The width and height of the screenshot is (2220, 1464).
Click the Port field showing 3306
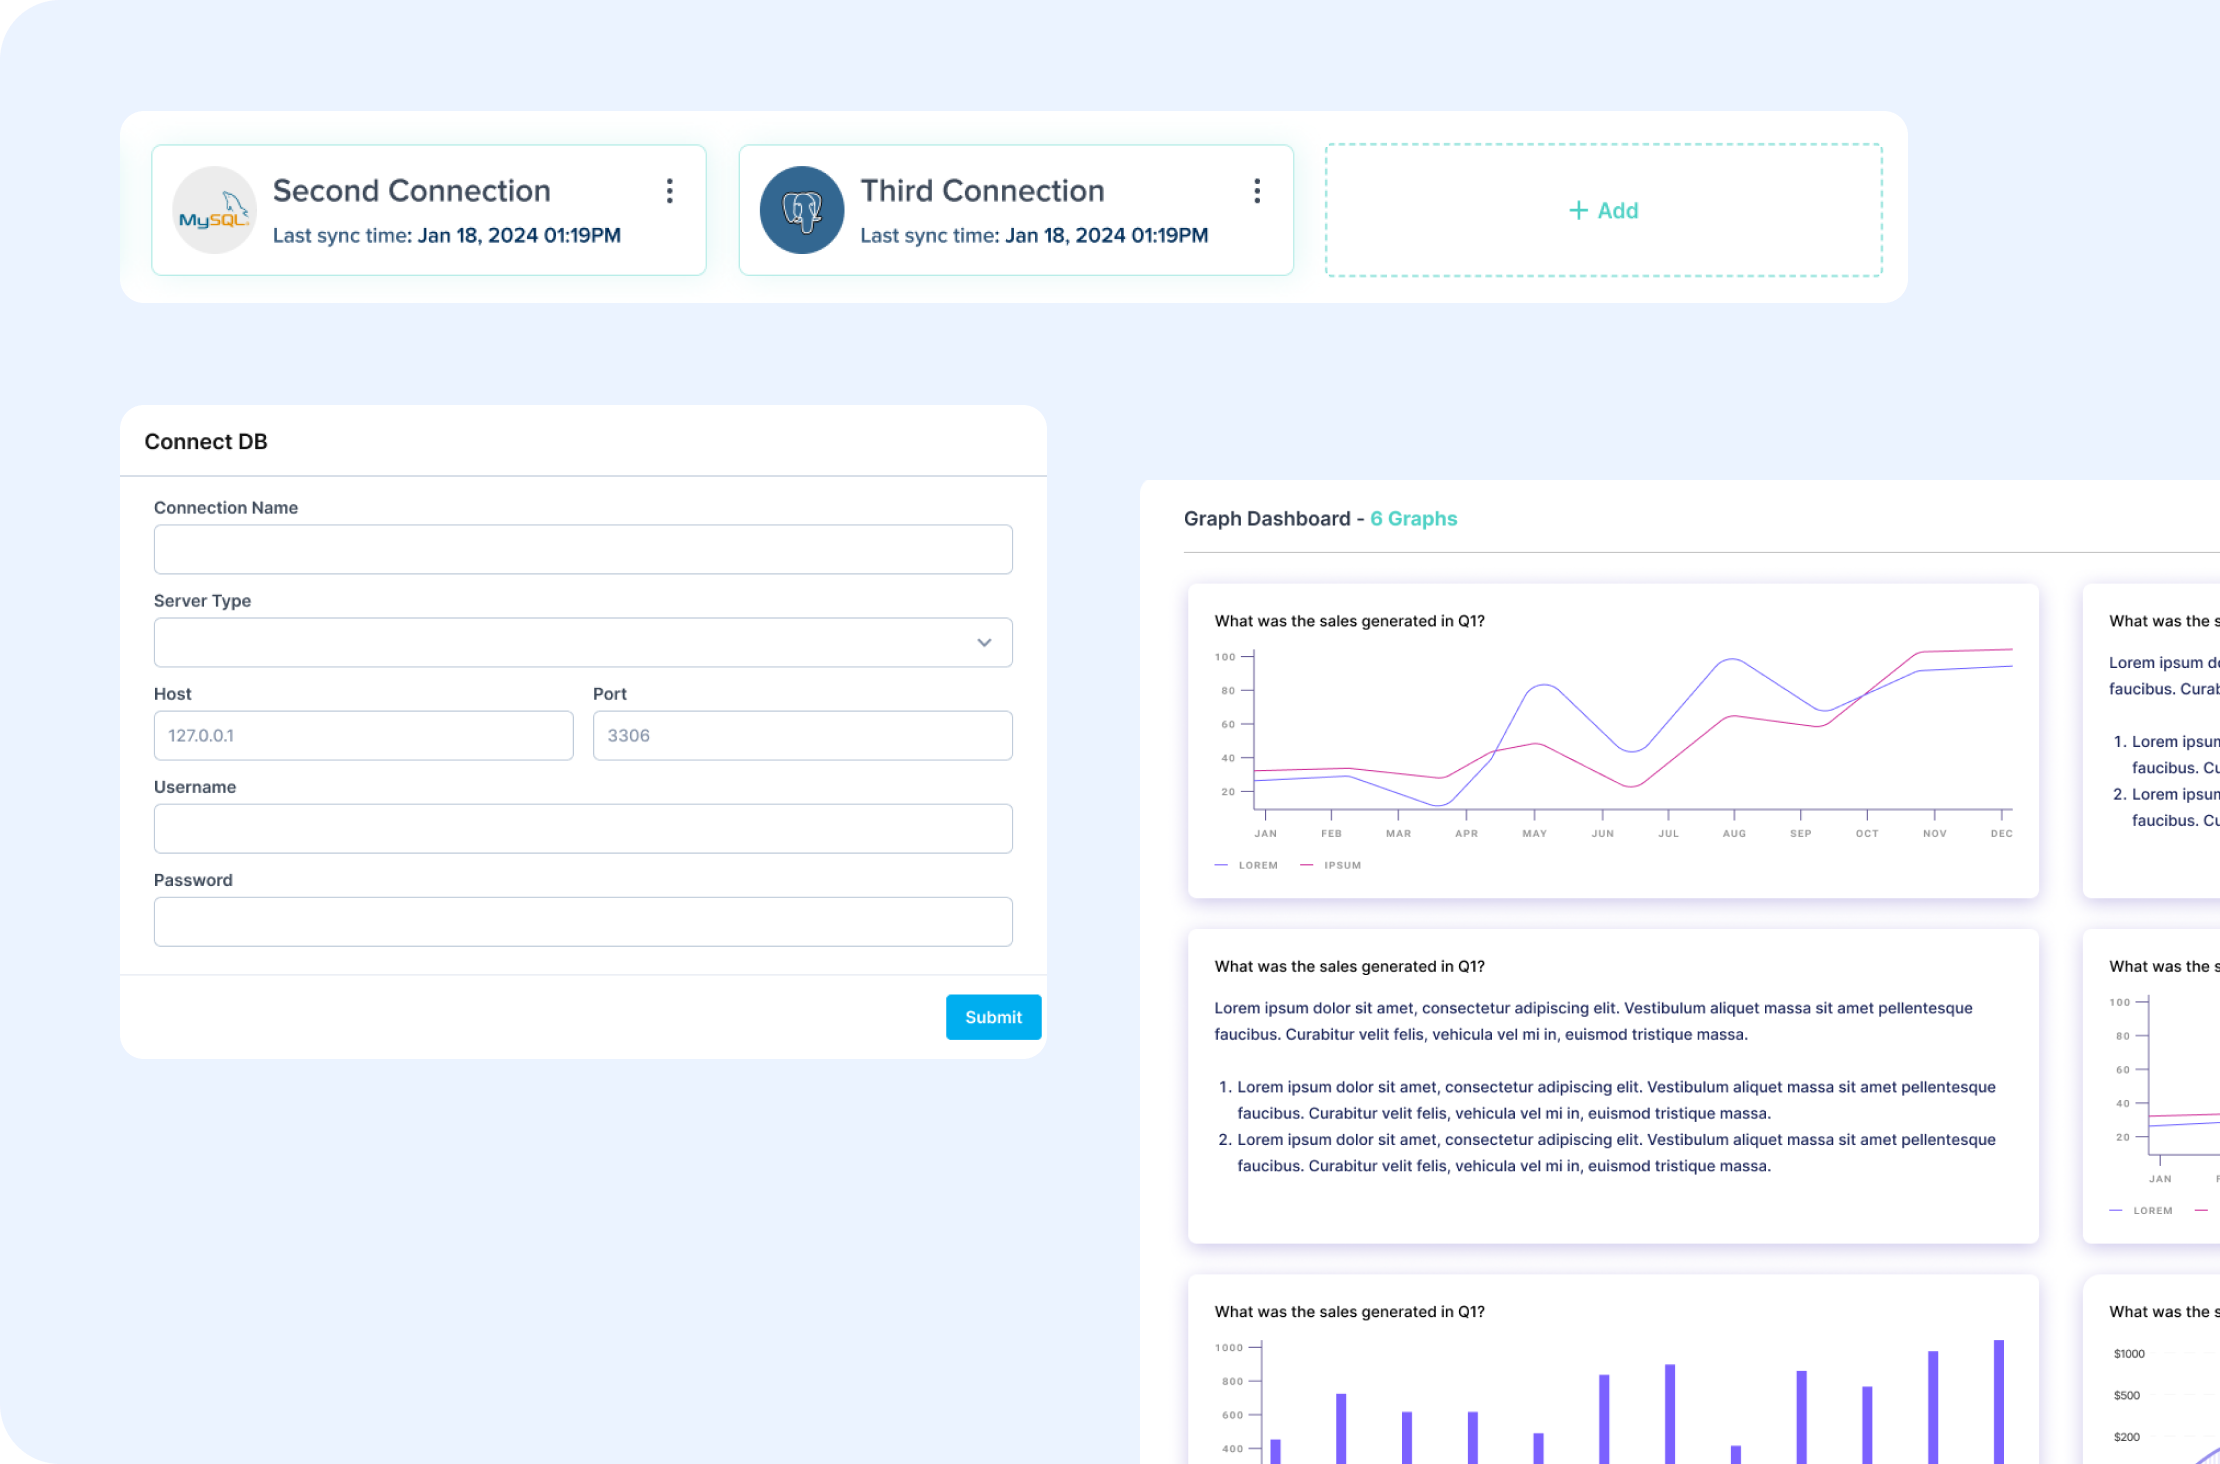(x=803, y=735)
